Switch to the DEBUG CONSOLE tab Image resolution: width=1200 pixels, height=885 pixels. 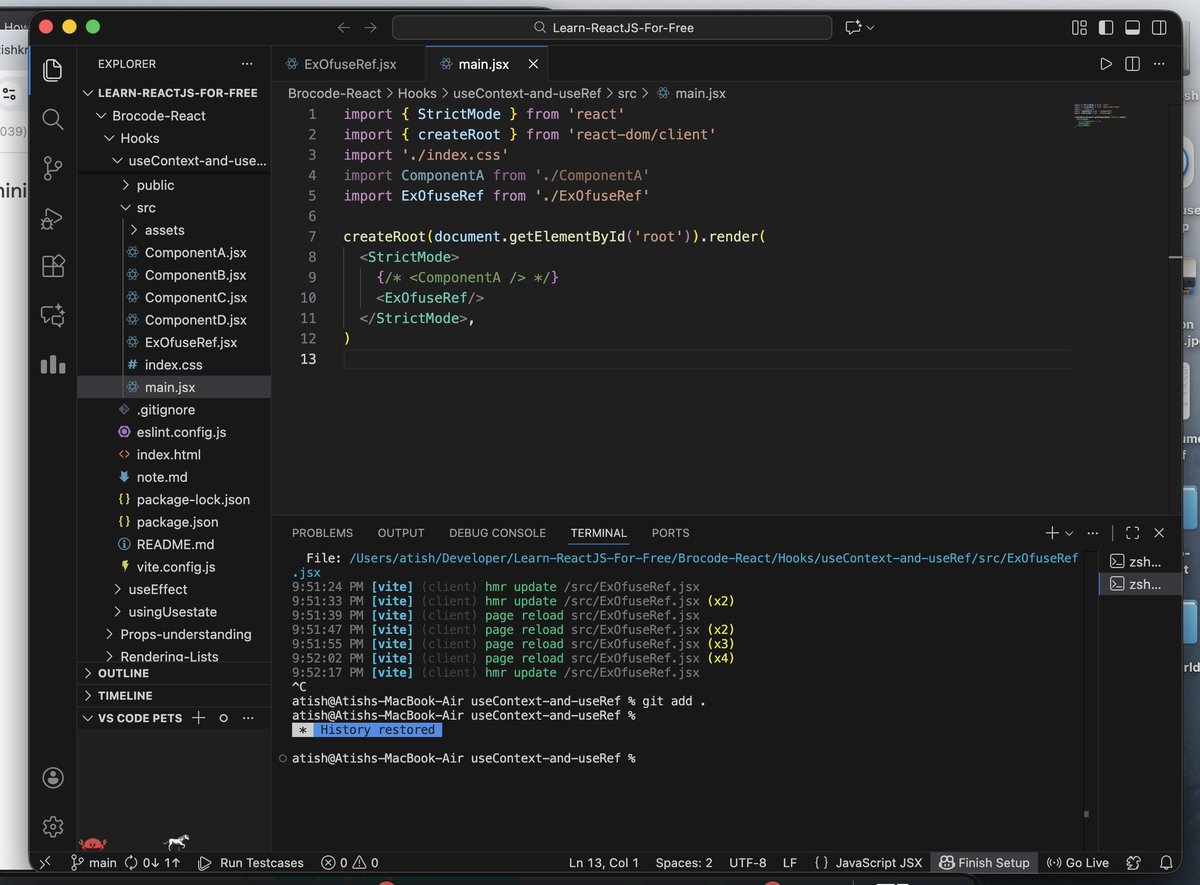(497, 533)
